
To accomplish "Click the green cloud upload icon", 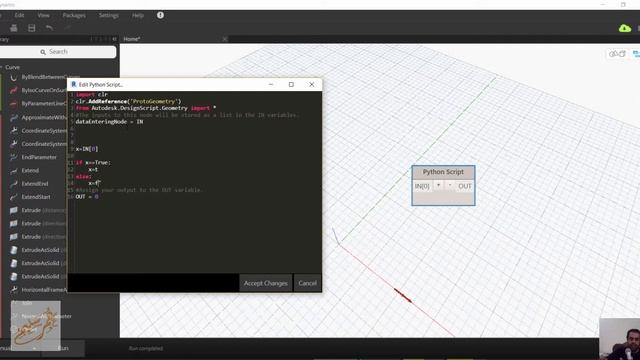I will pos(624,28).
